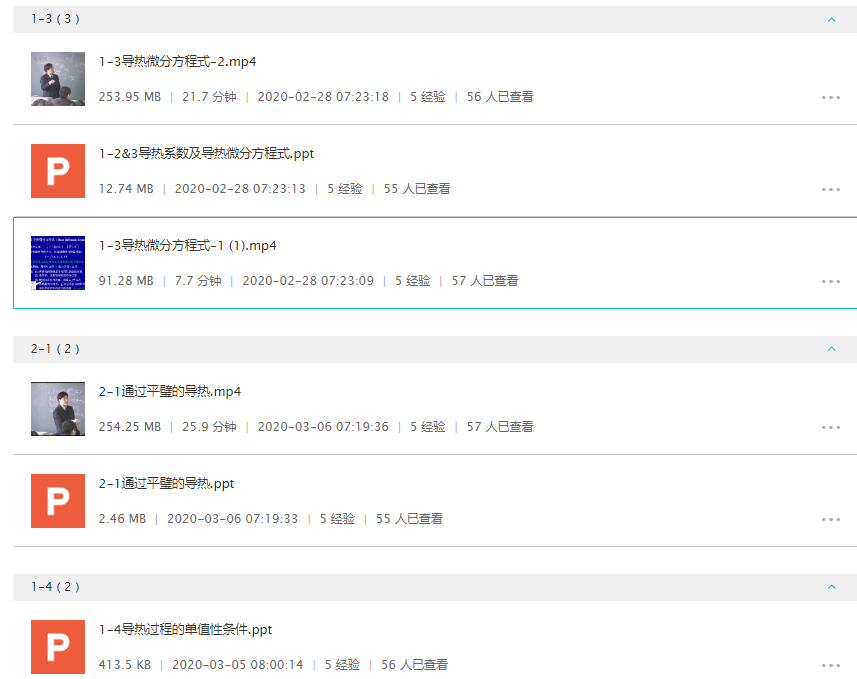This screenshot has width=857, height=679.
Task: Open more options for 1-4导热过程的单值性条件.ppt
Action: 830,666
